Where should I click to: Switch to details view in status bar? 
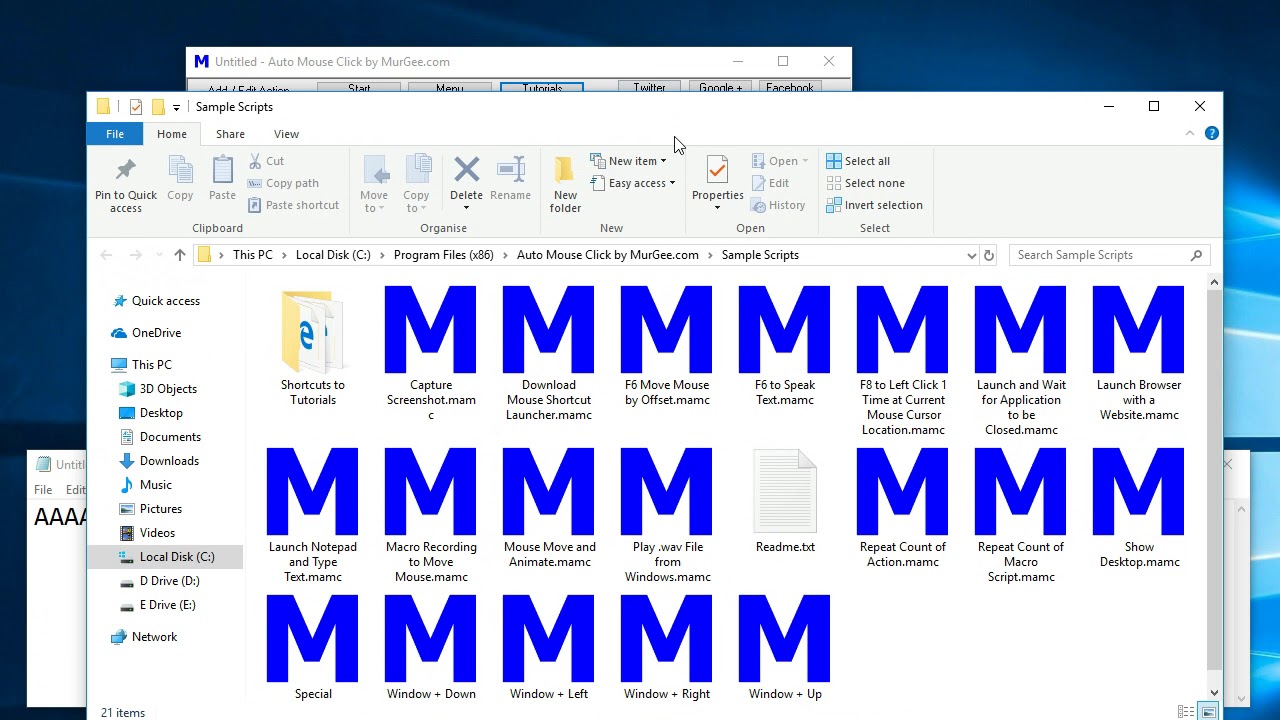(1186, 712)
